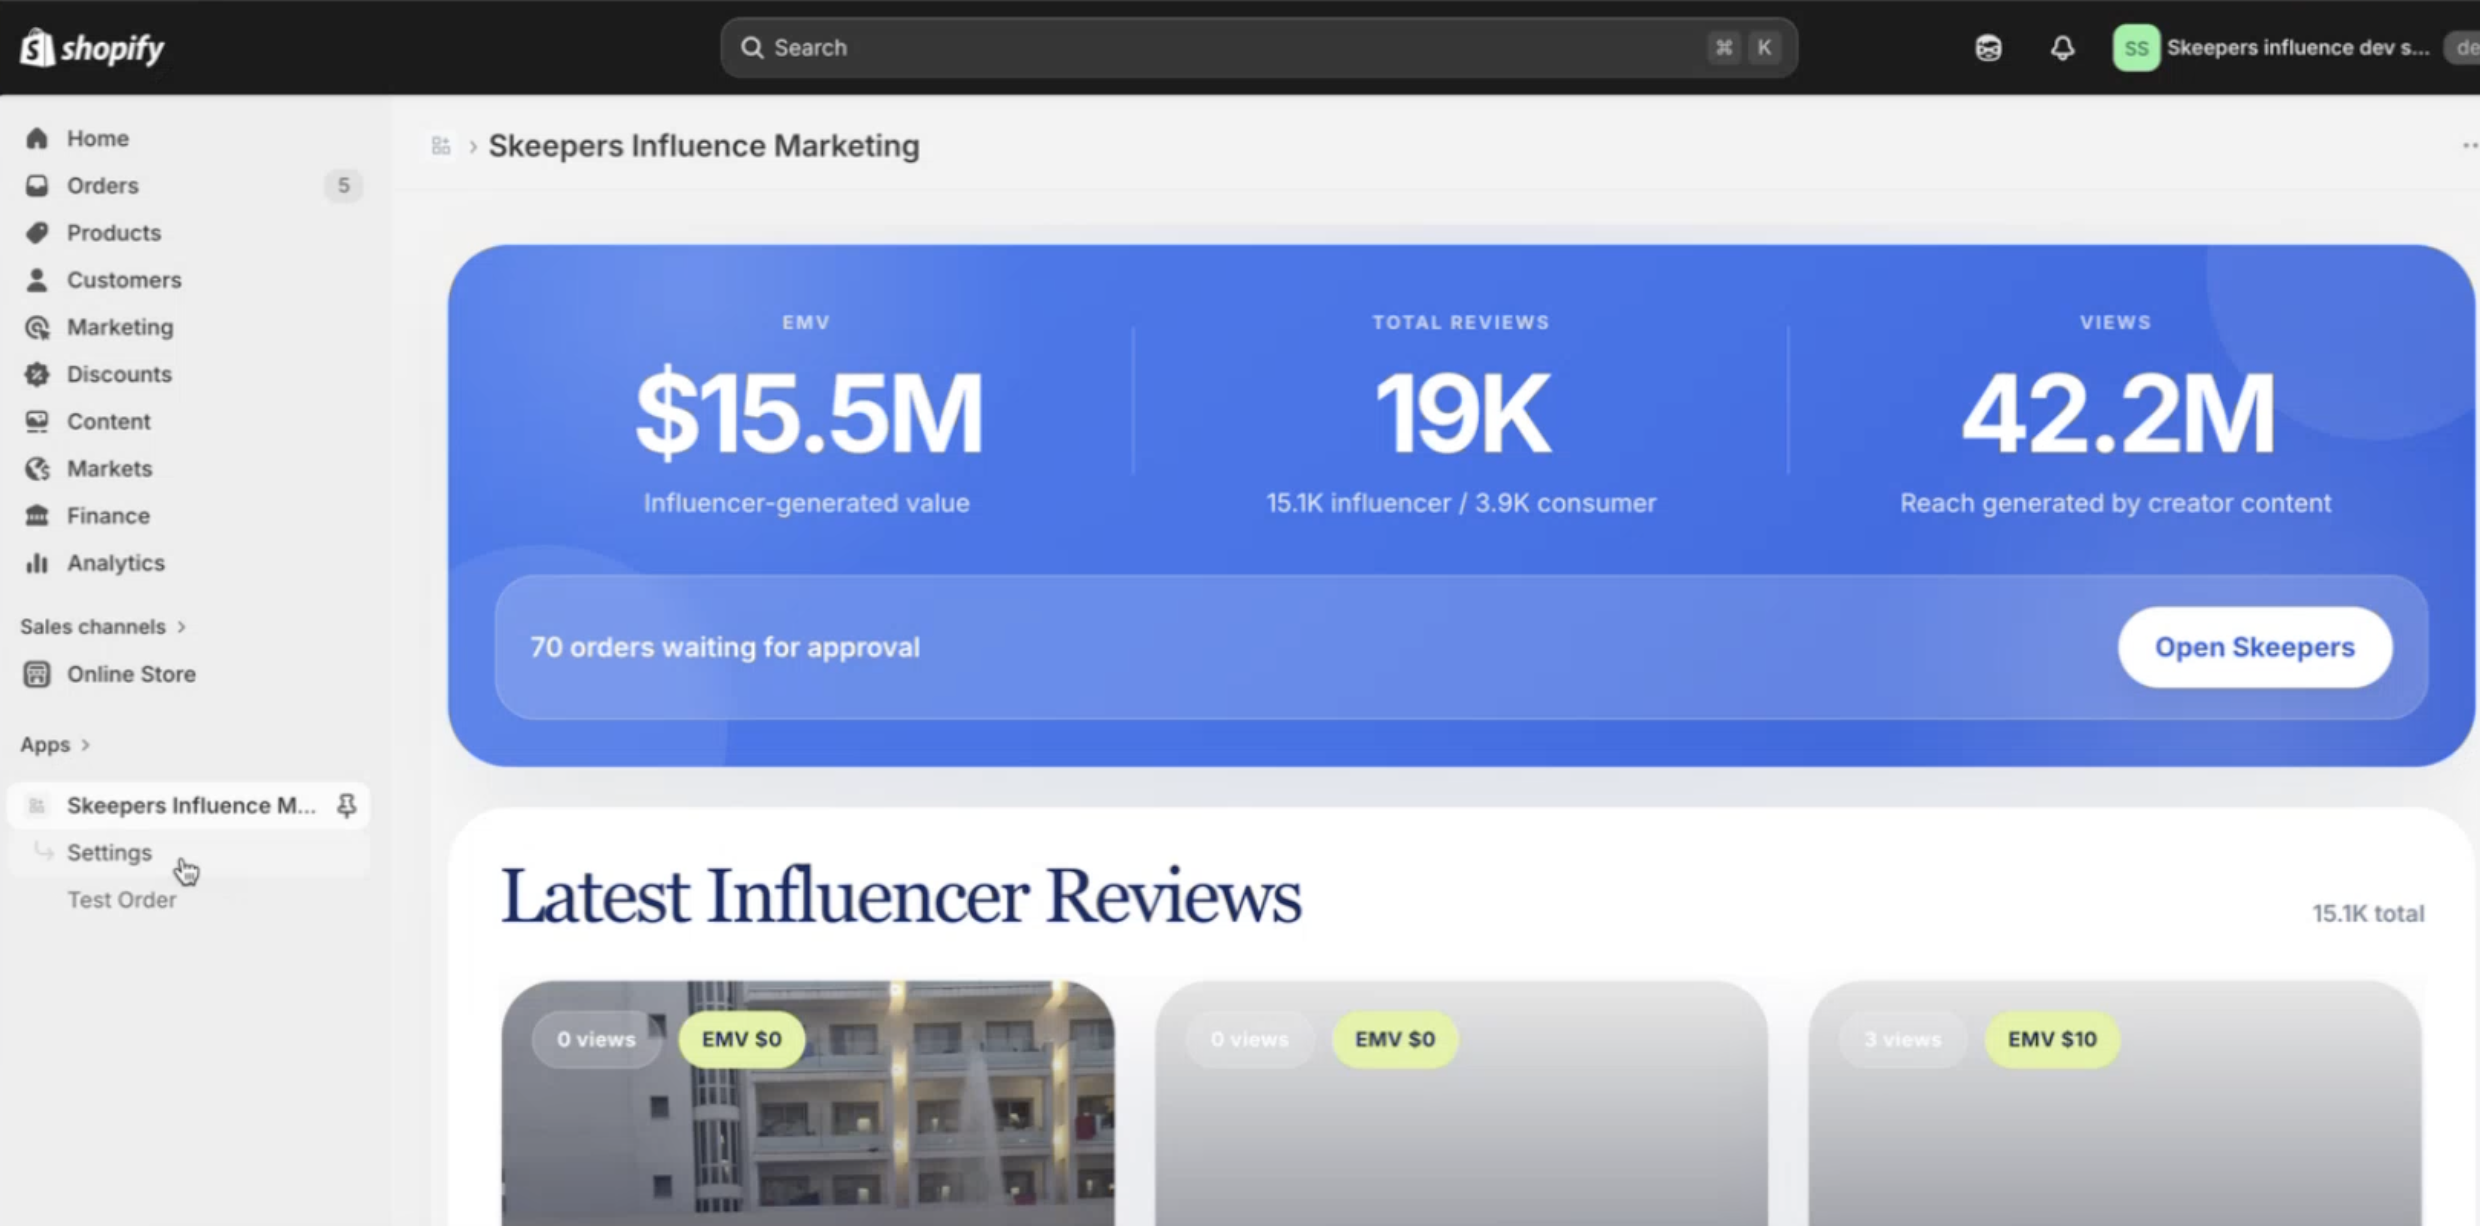
Task: Click the Online Store storefront icon
Action: pos(37,674)
